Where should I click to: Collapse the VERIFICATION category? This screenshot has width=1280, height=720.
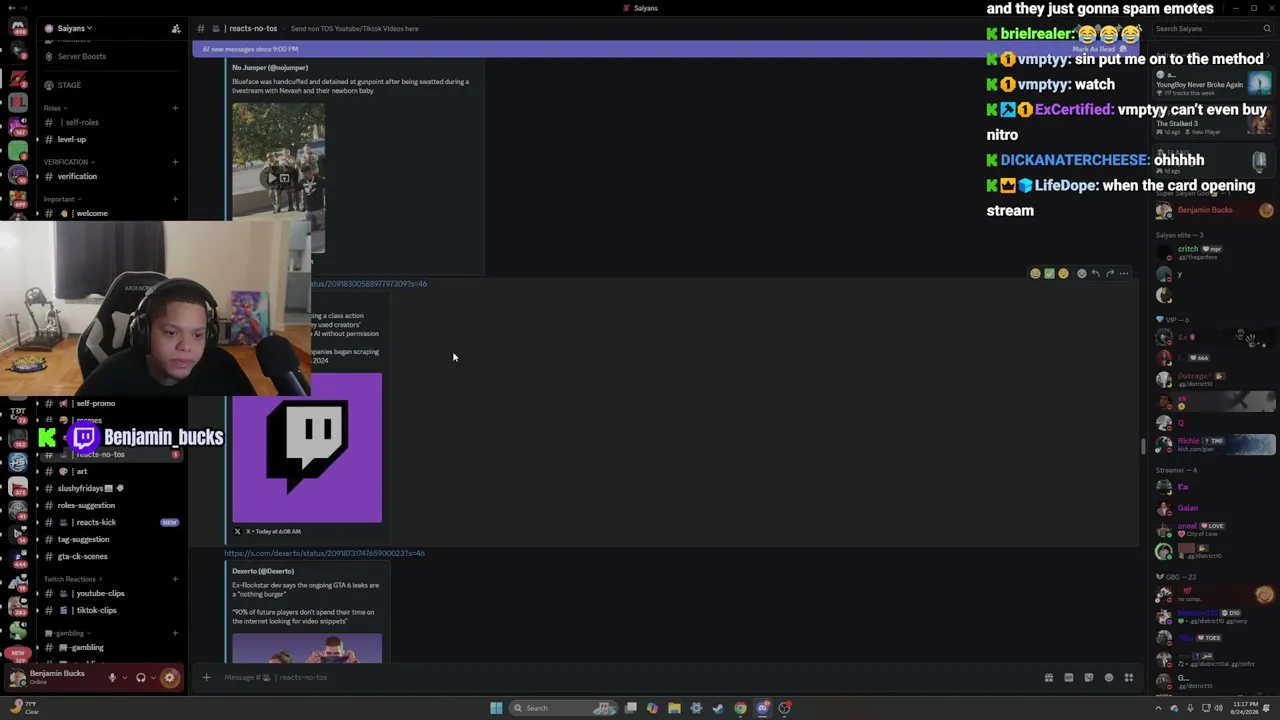[x=69, y=162]
